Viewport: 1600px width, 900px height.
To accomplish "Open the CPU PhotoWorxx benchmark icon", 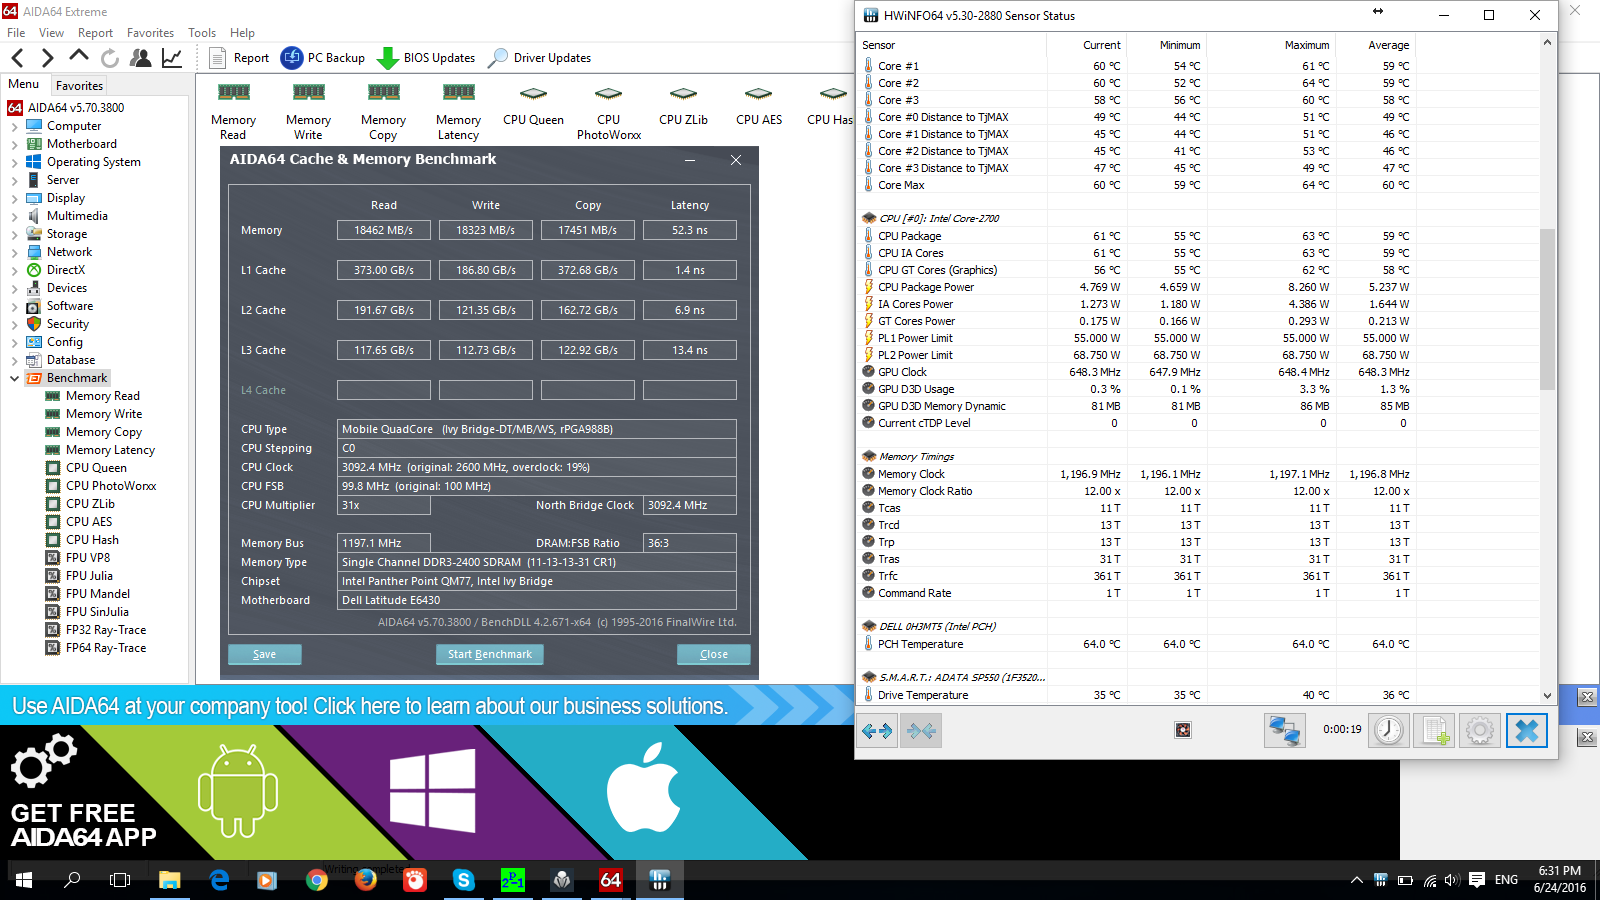I will [608, 111].
